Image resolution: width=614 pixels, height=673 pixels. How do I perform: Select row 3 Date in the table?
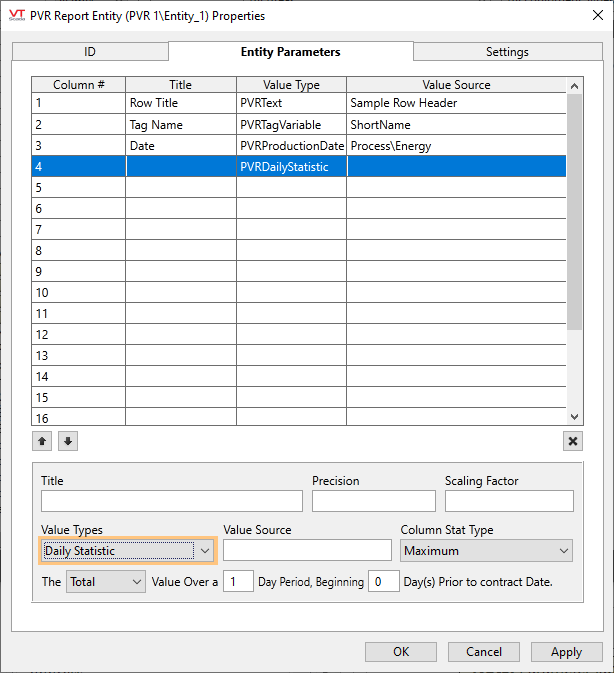pyautogui.click(x=180, y=146)
